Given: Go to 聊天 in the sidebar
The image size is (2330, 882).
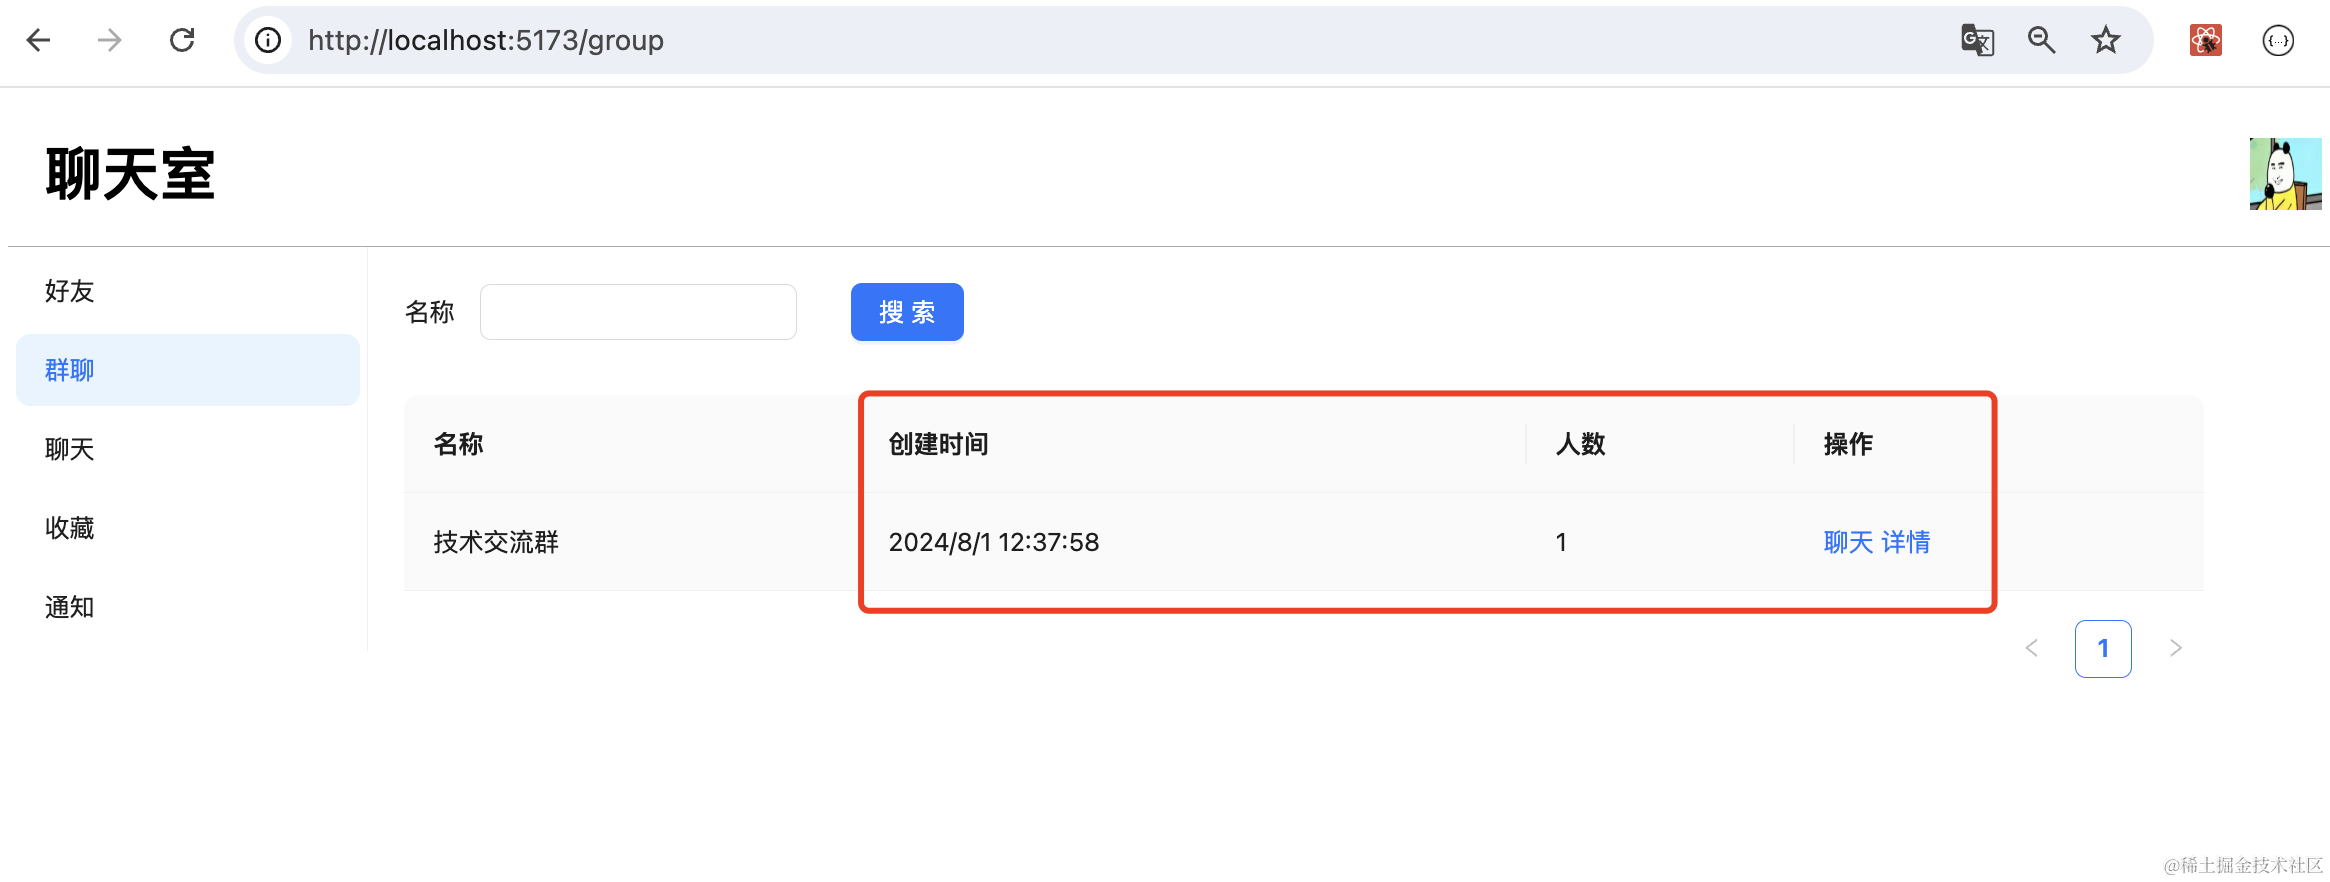Looking at the screenshot, I should (70, 449).
